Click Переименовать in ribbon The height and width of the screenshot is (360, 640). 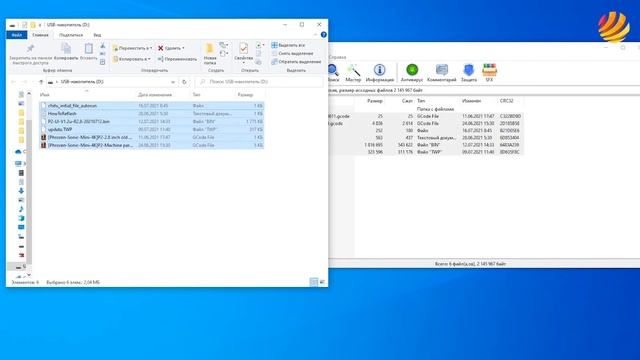pyautogui.click(x=177, y=59)
